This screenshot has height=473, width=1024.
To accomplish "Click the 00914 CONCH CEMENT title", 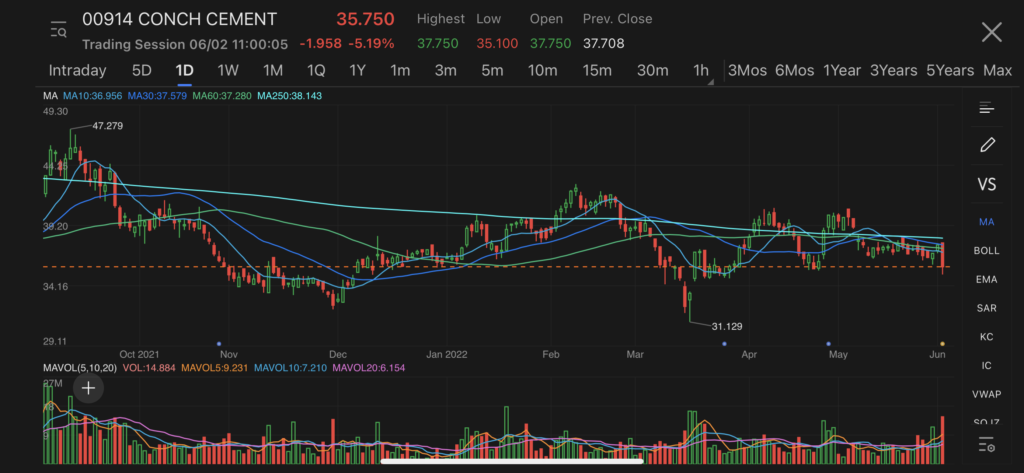I will click(x=180, y=20).
